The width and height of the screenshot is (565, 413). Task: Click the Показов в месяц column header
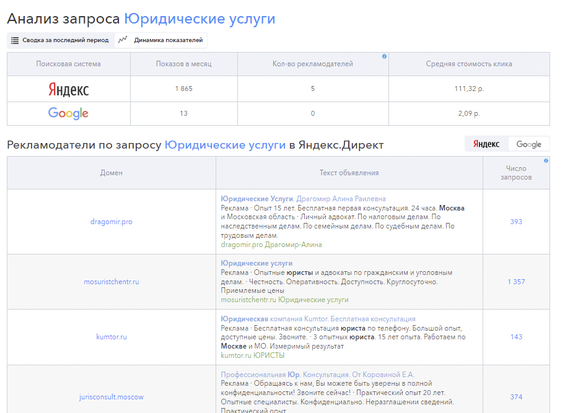184,64
